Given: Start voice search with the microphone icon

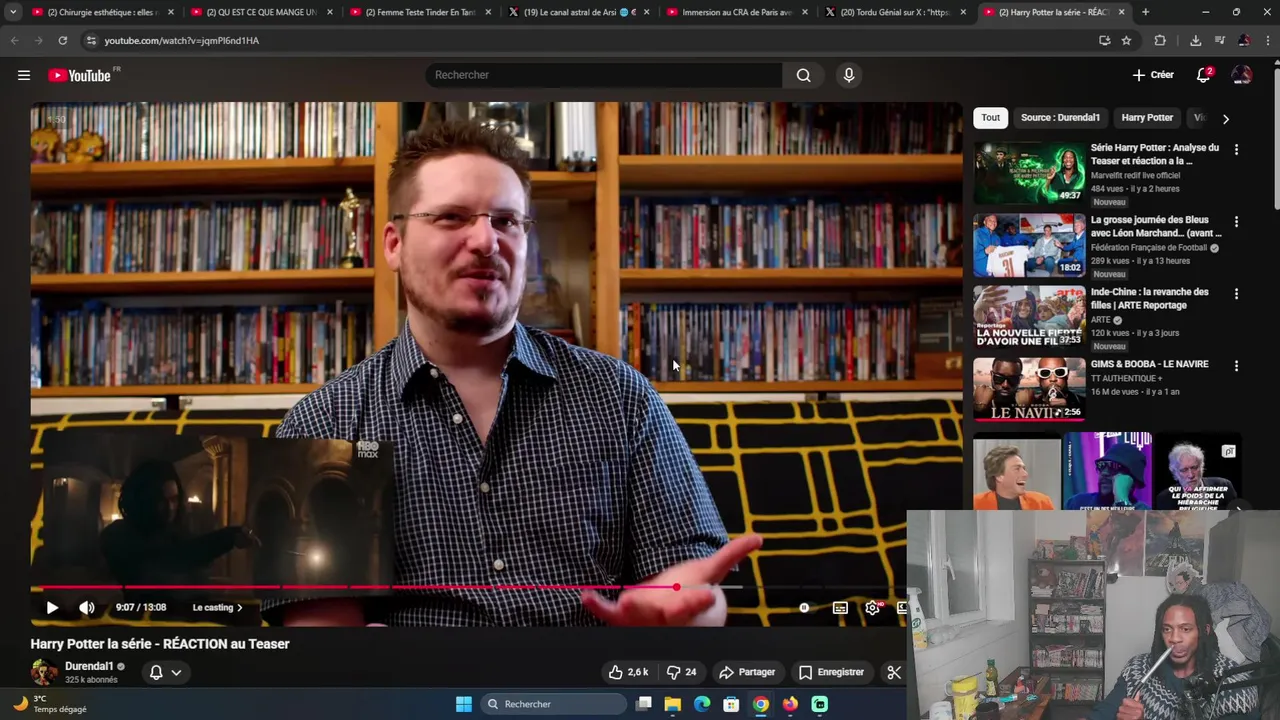Looking at the screenshot, I should [x=849, y=75].
